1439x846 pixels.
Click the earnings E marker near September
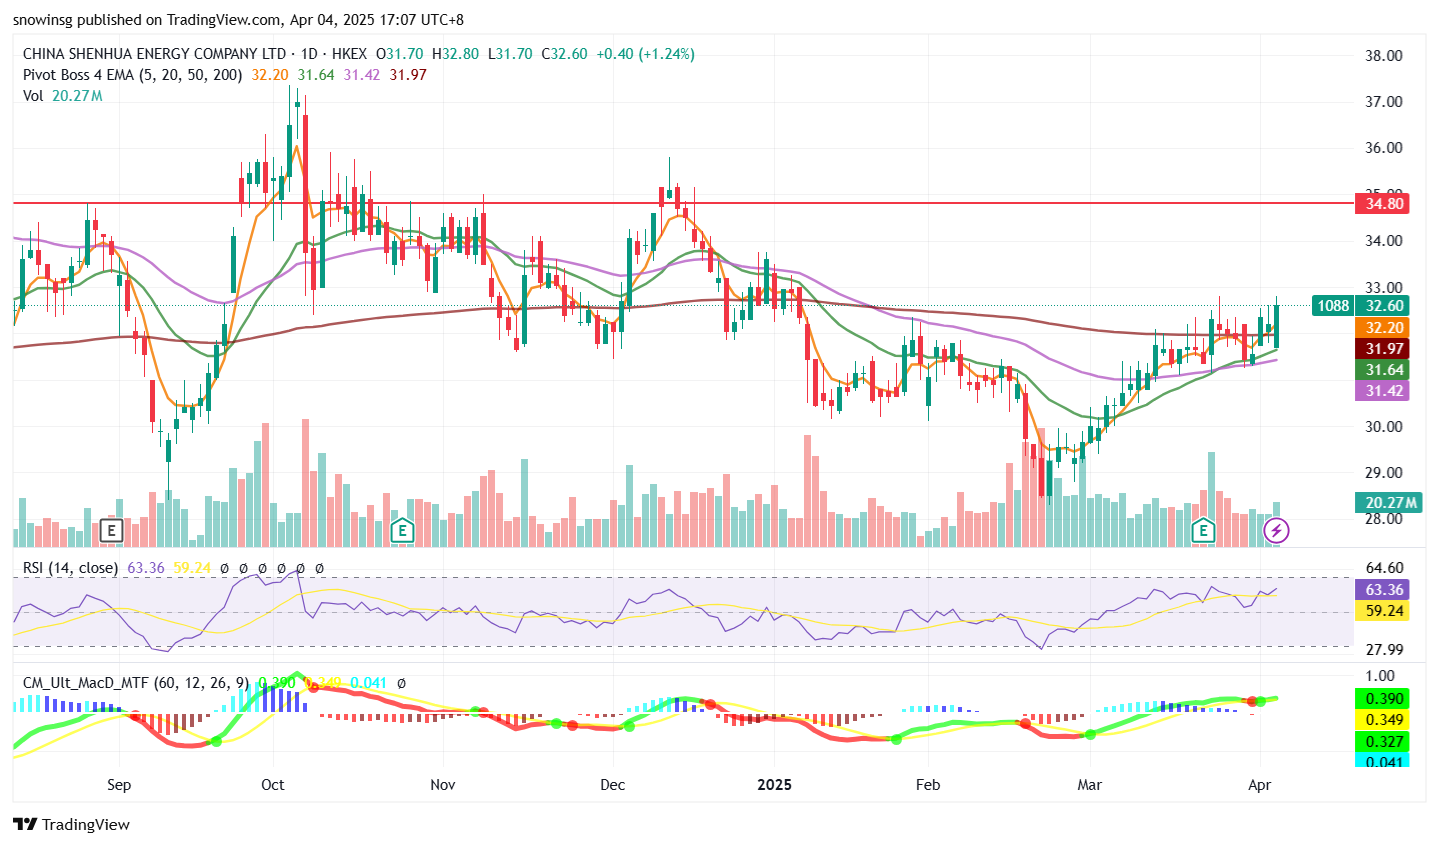[x=111, y=530]
